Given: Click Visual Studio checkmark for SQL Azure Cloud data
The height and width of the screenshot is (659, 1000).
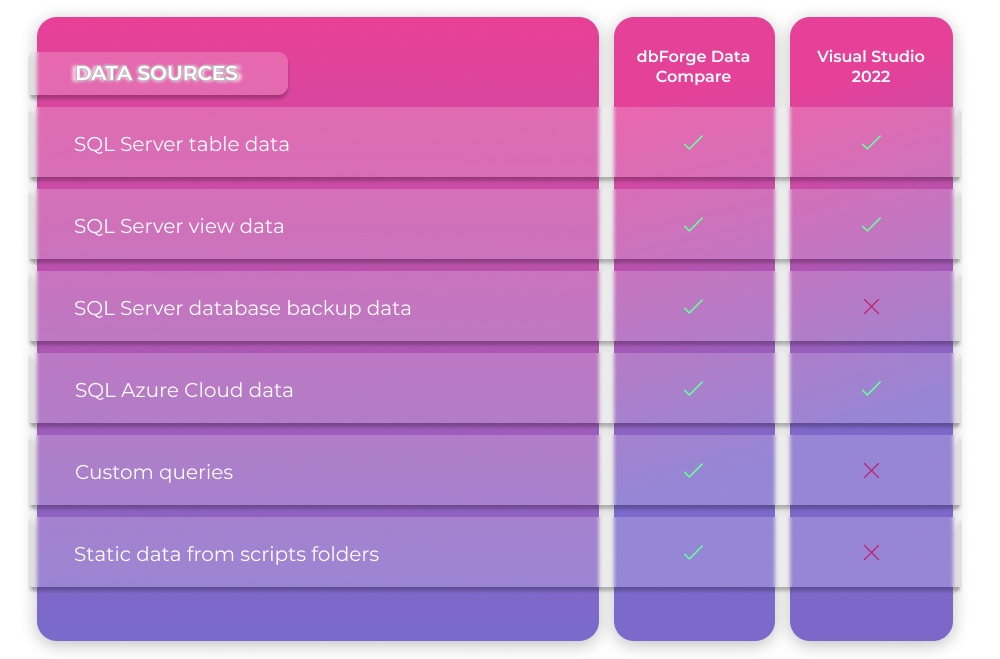Looking at the screenshot, I should (x=871, y=389).
